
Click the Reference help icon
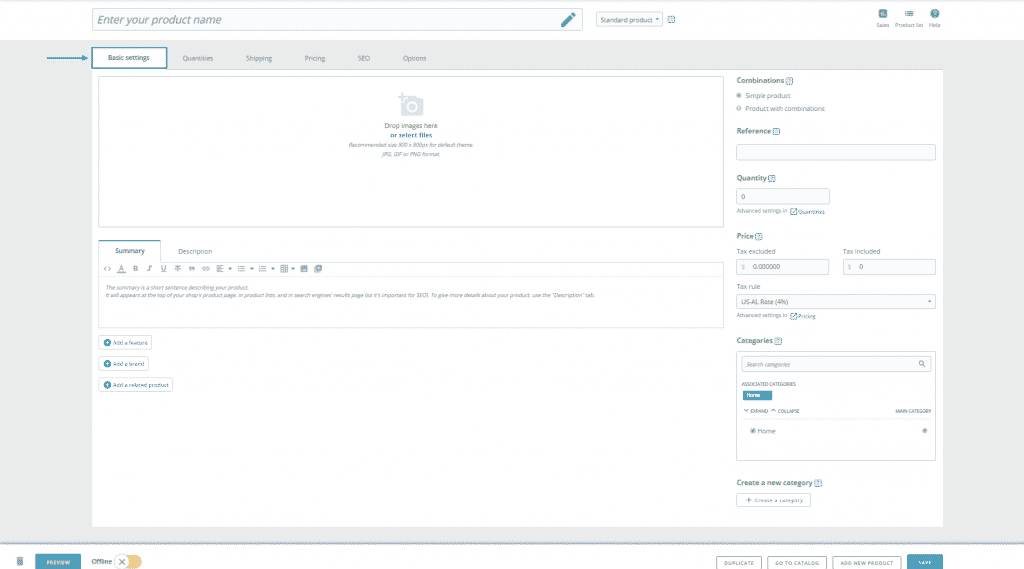pyautogui.click(x=776, y=131)
